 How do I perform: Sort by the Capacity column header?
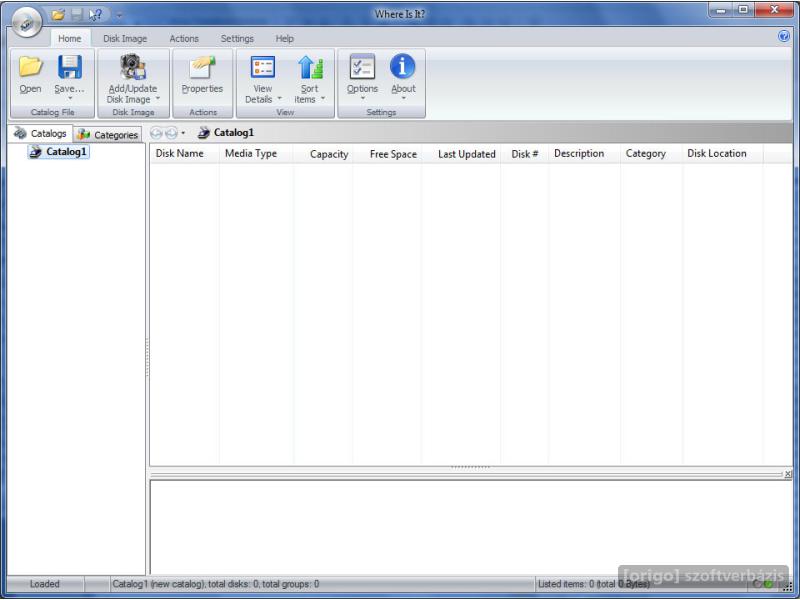[x=323, y=154]
